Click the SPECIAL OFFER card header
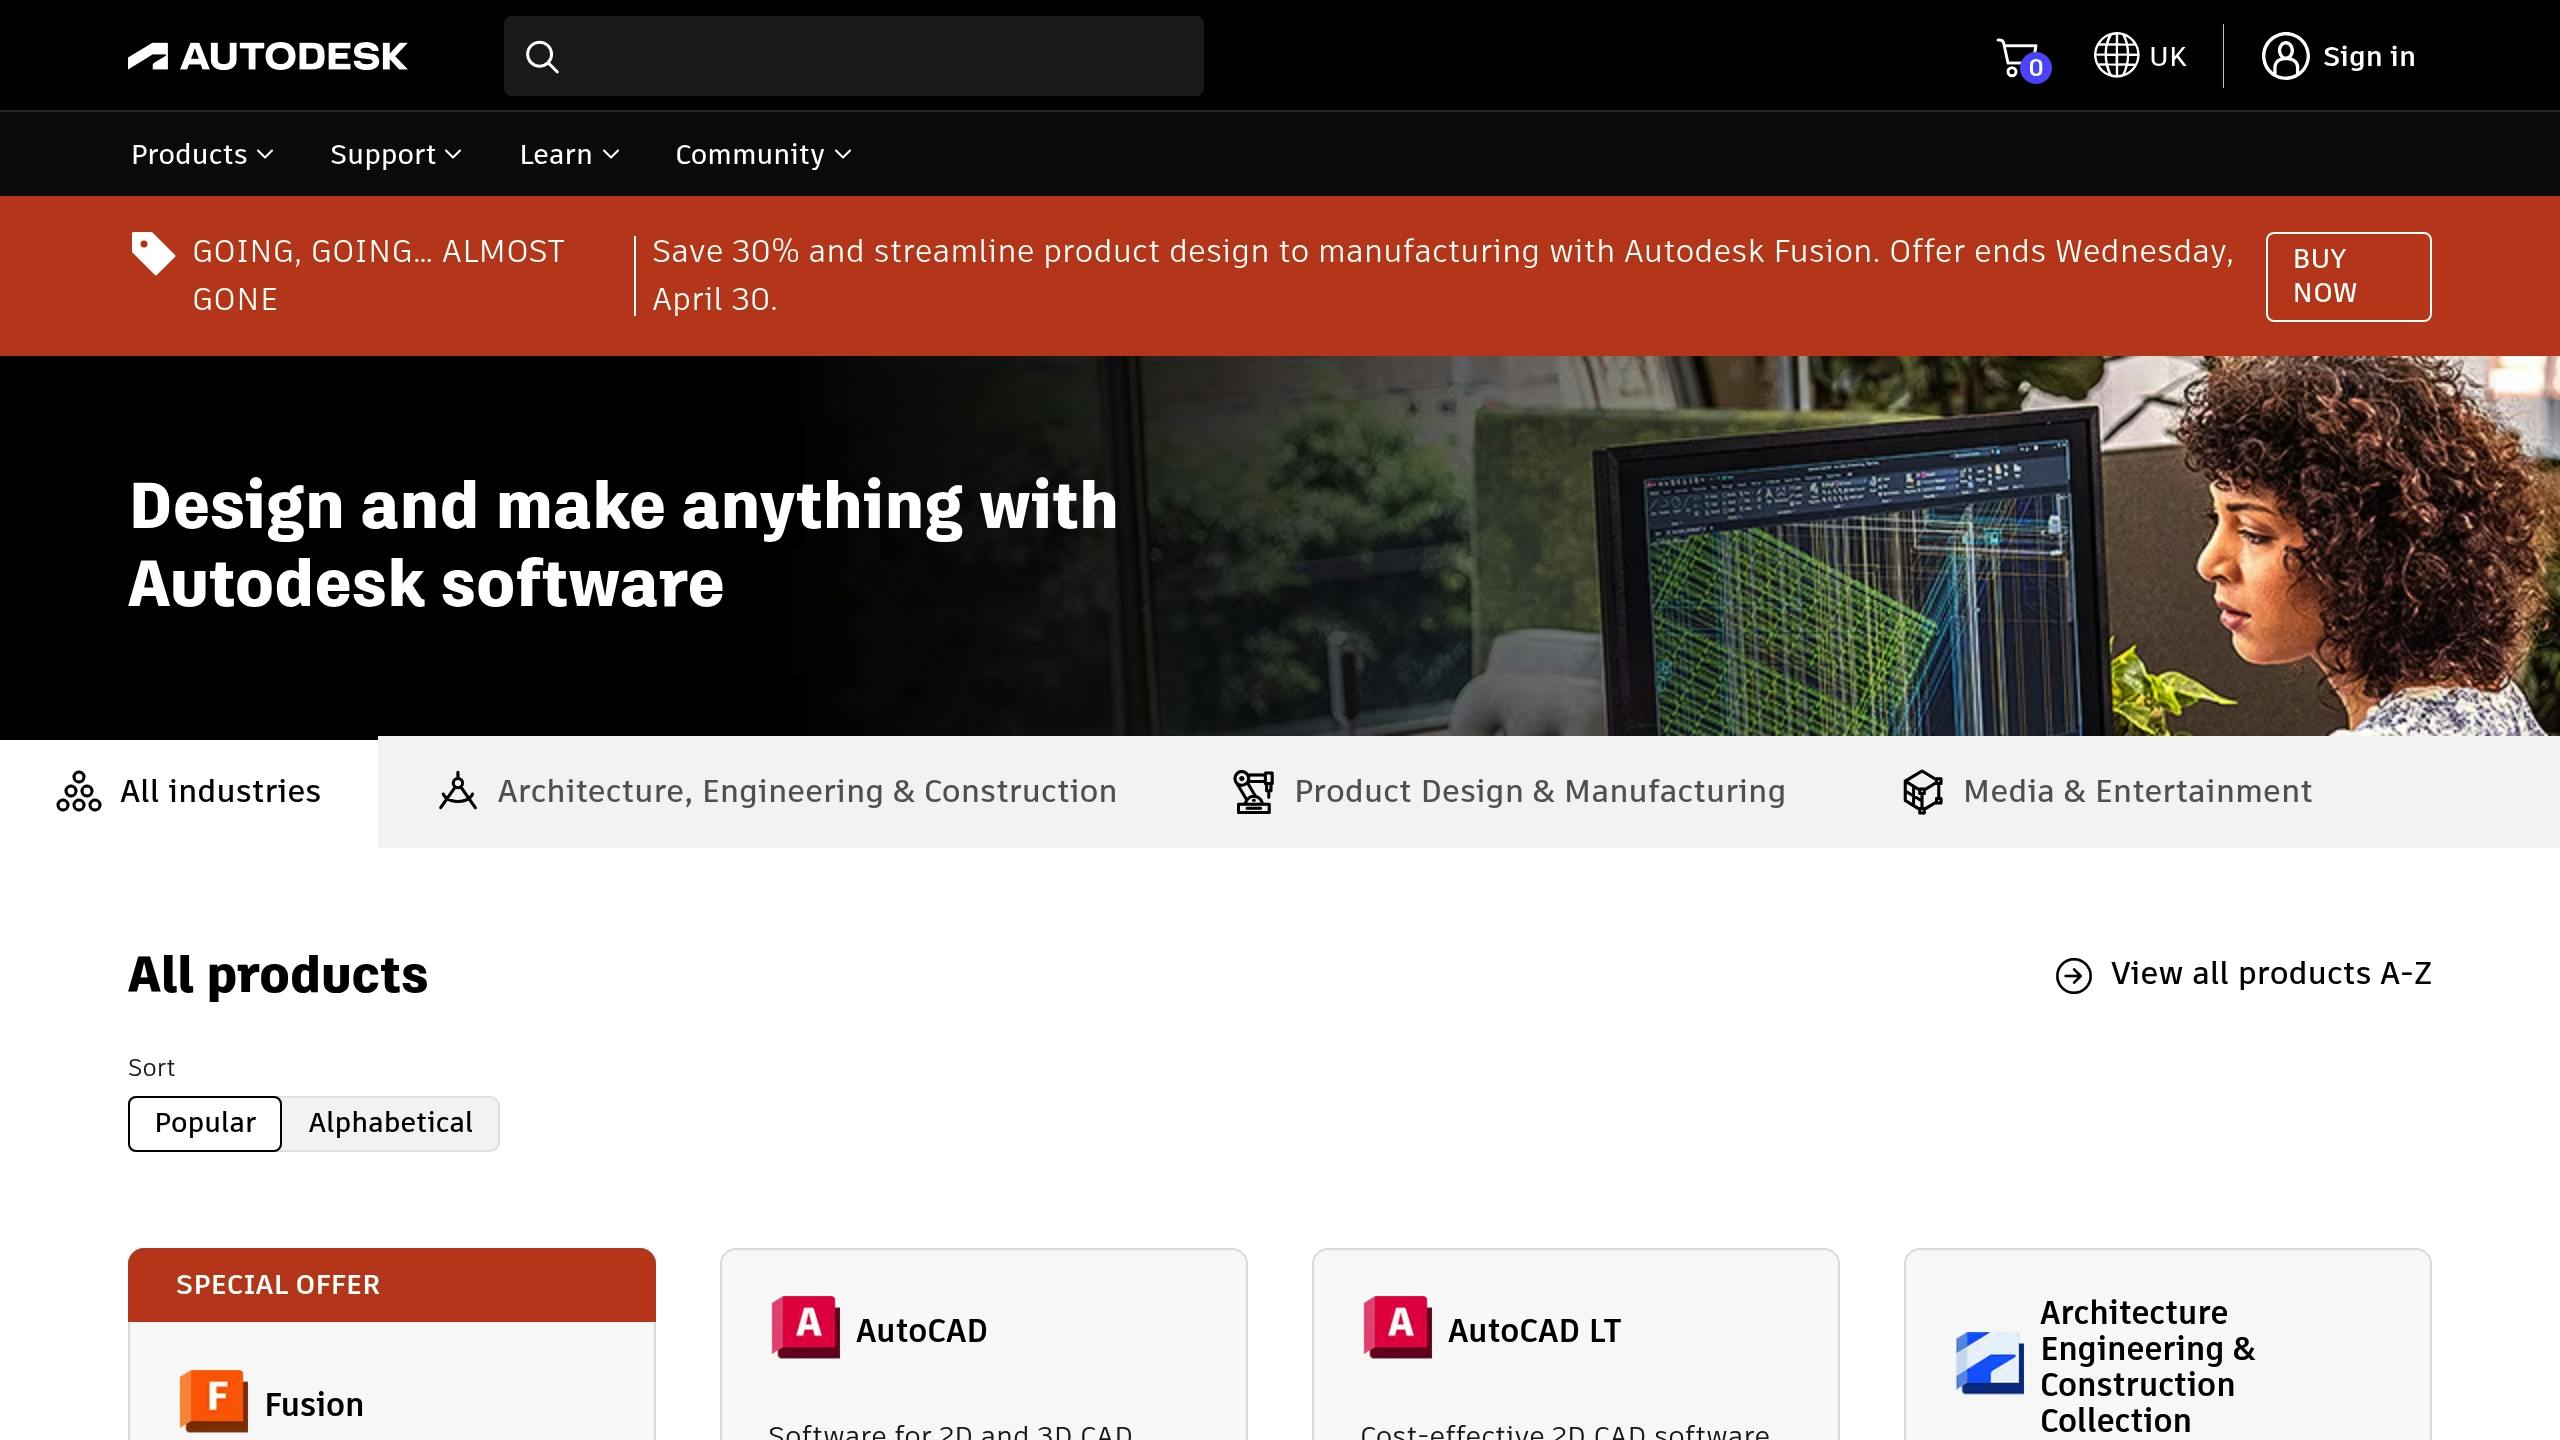The image size is (2560, 1440). pos(392,1285)
